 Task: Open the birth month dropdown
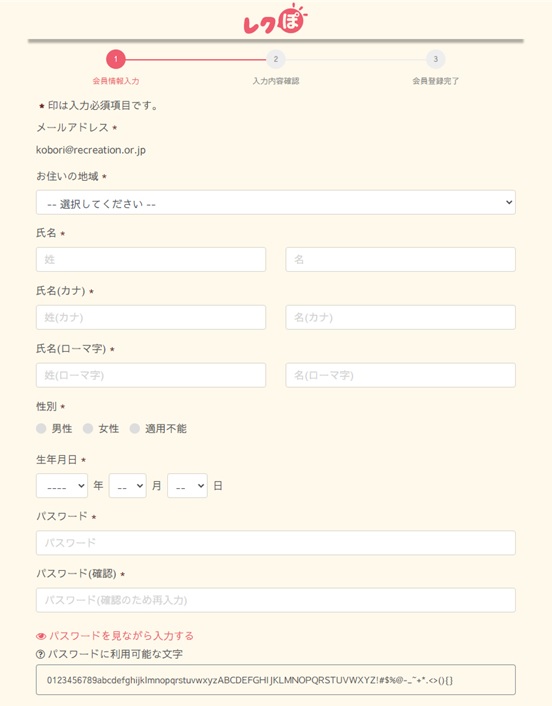coord(127,485)
